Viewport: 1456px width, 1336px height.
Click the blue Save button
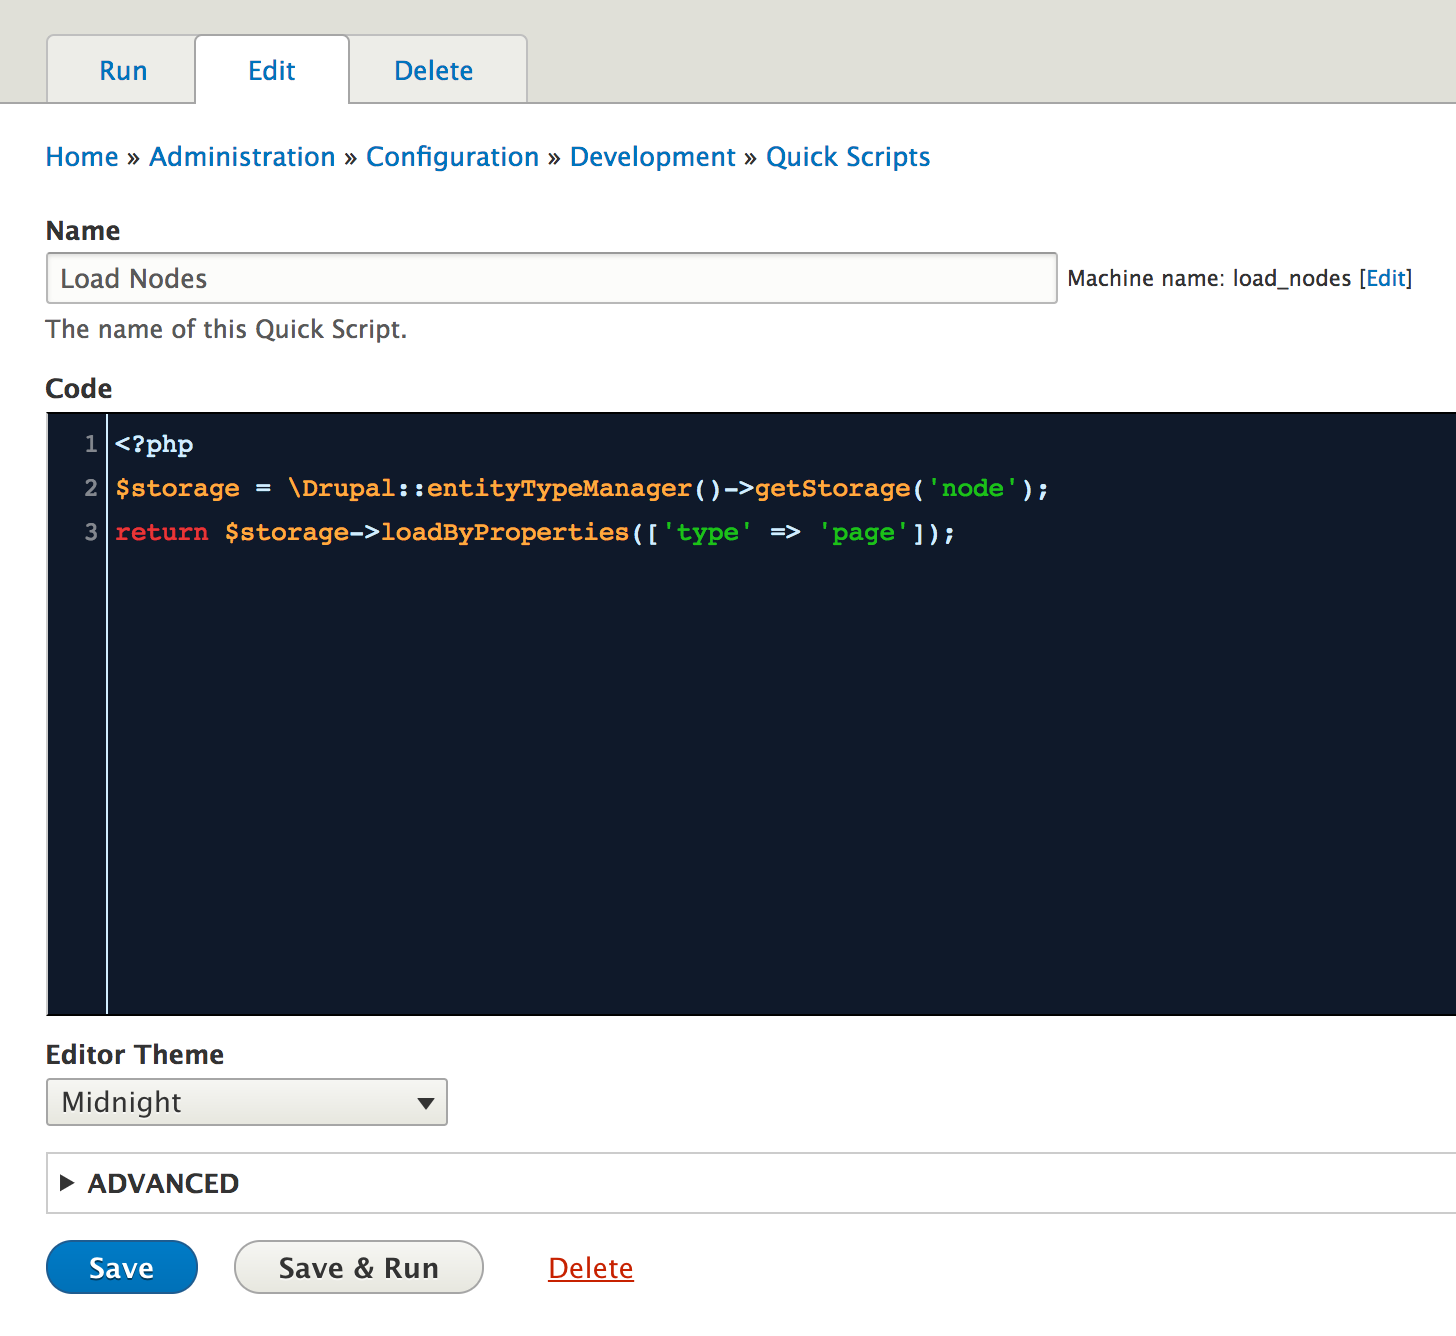coord(122,1267)
